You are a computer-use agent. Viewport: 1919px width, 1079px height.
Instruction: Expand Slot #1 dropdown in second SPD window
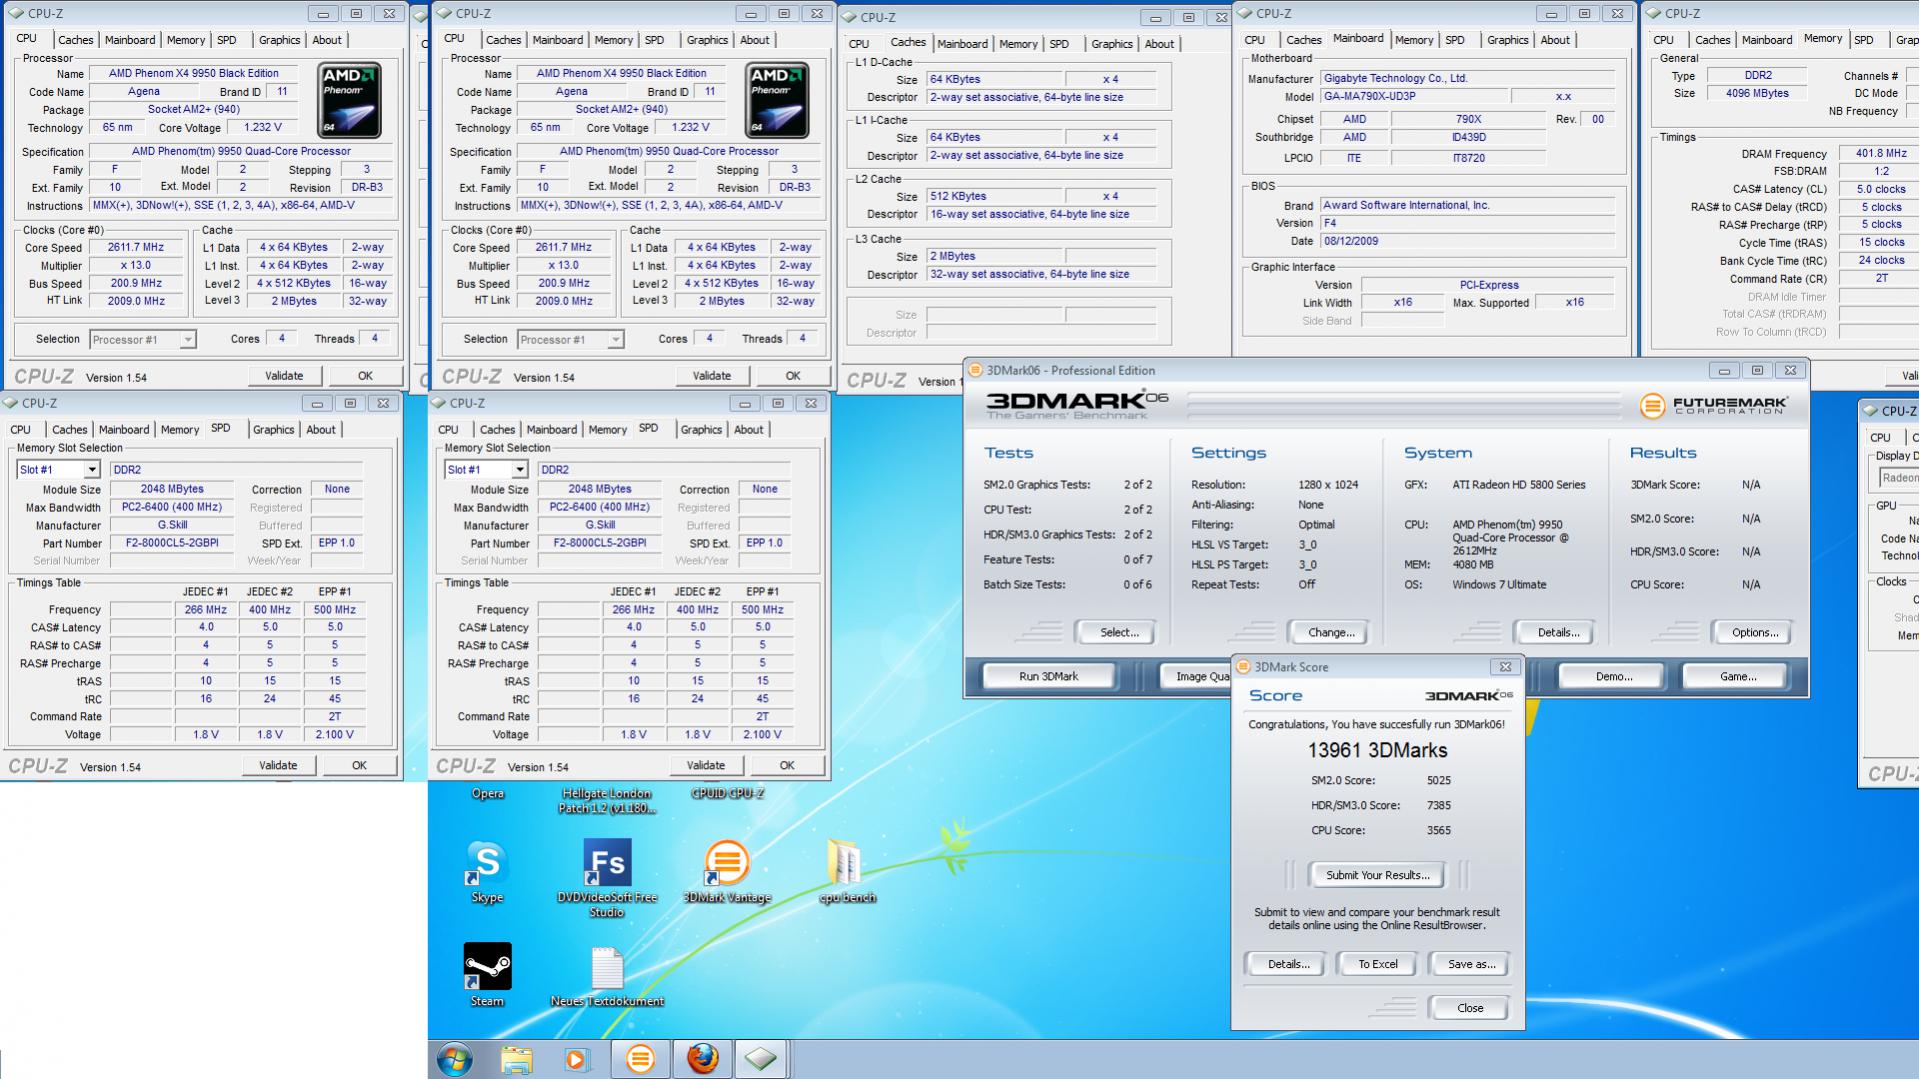point(519,470)
